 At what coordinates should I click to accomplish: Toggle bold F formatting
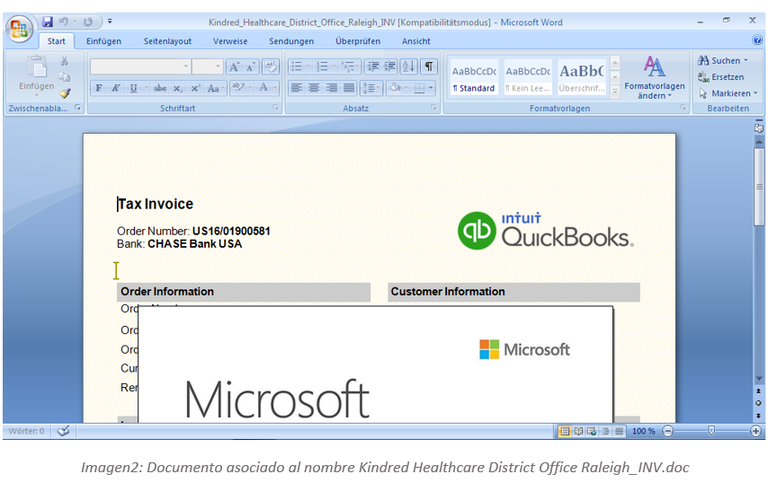[99, 88]
